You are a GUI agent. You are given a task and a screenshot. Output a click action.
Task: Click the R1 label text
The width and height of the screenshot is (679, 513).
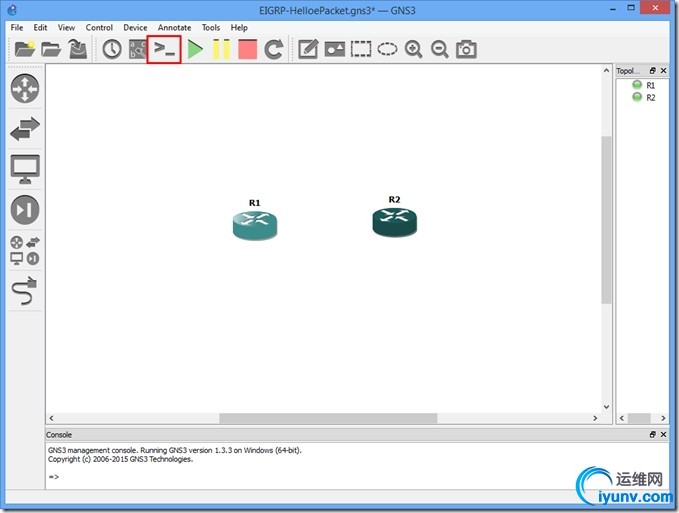pos(255,203)
